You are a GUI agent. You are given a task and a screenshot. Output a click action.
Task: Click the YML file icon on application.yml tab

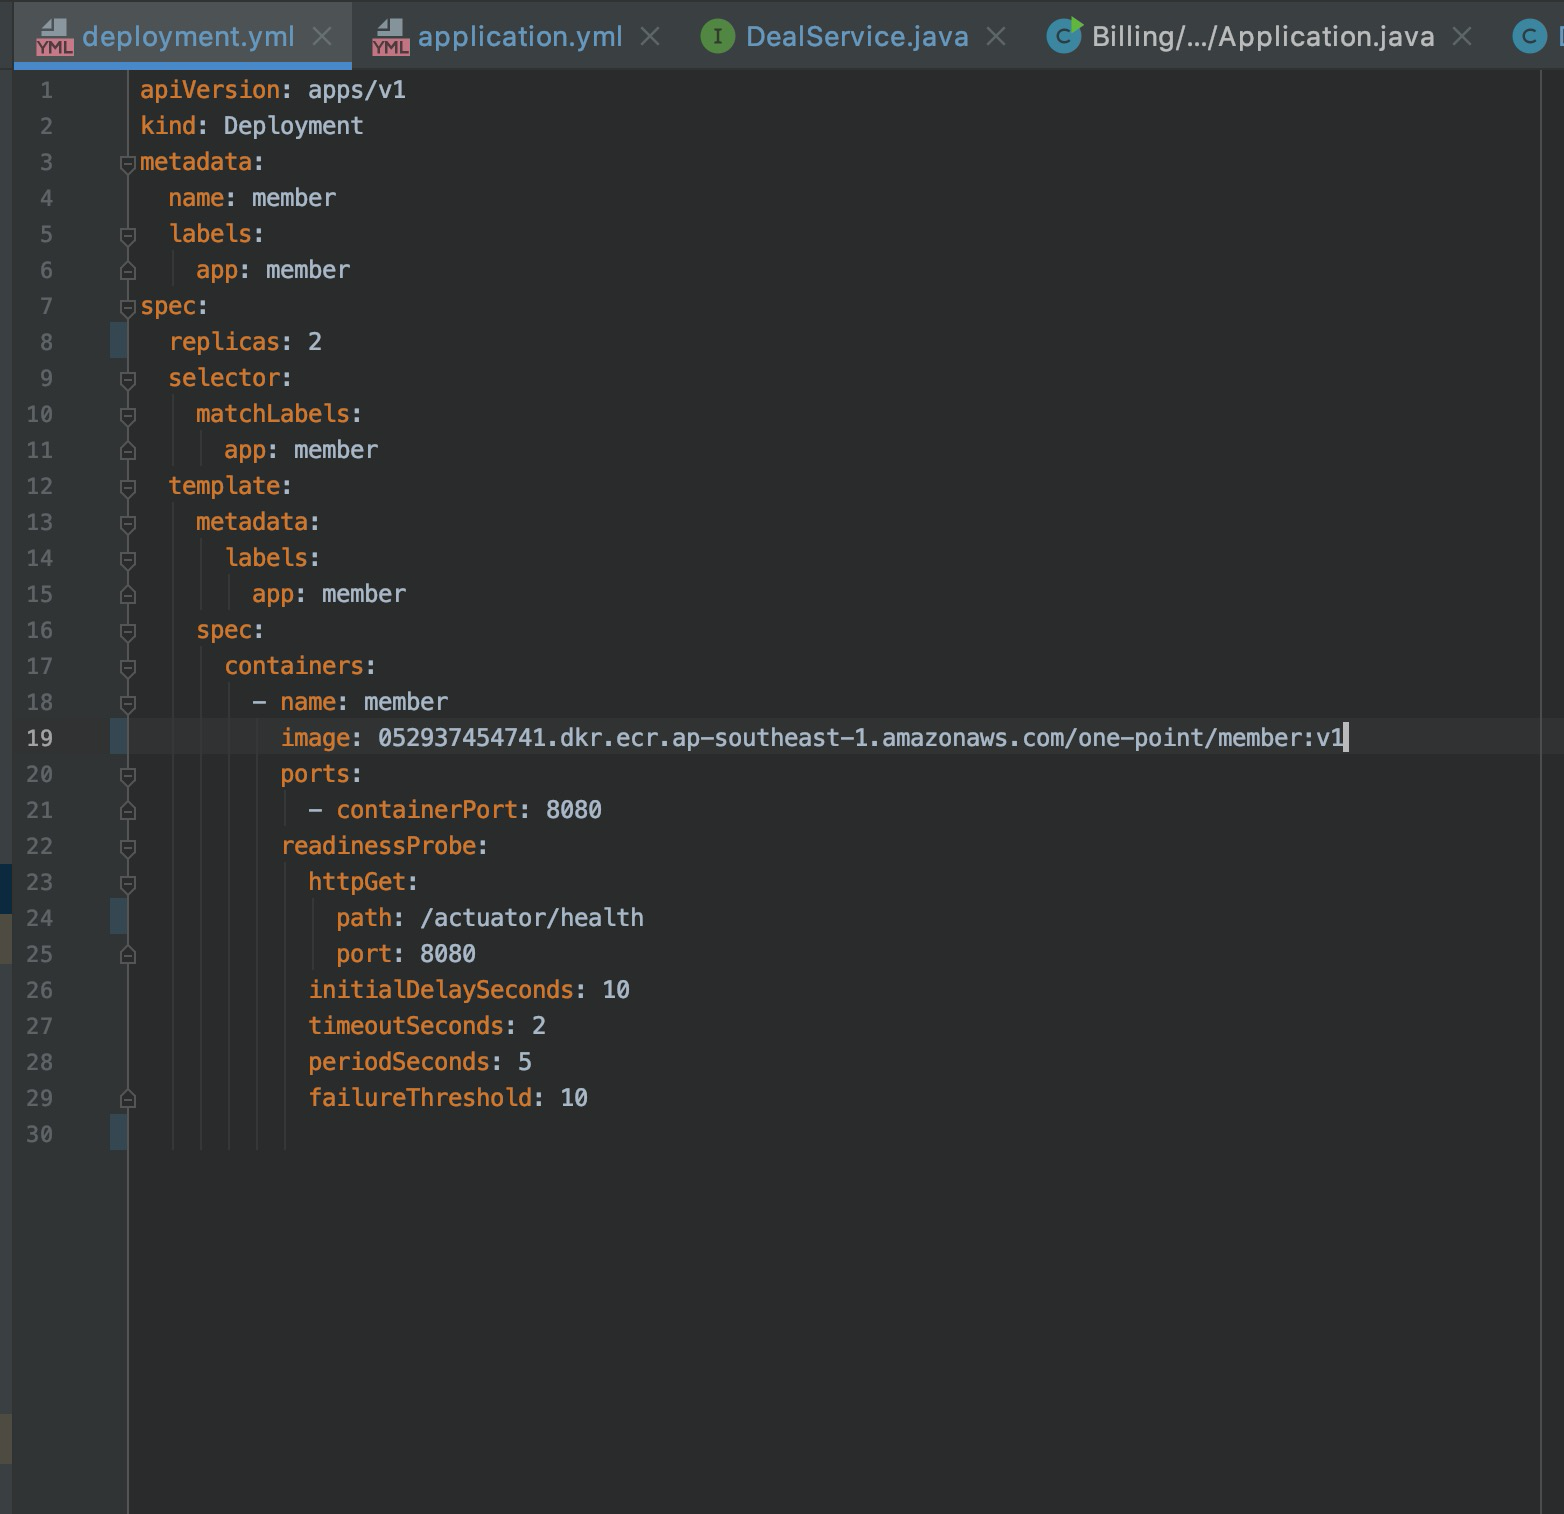click(389, 37)
